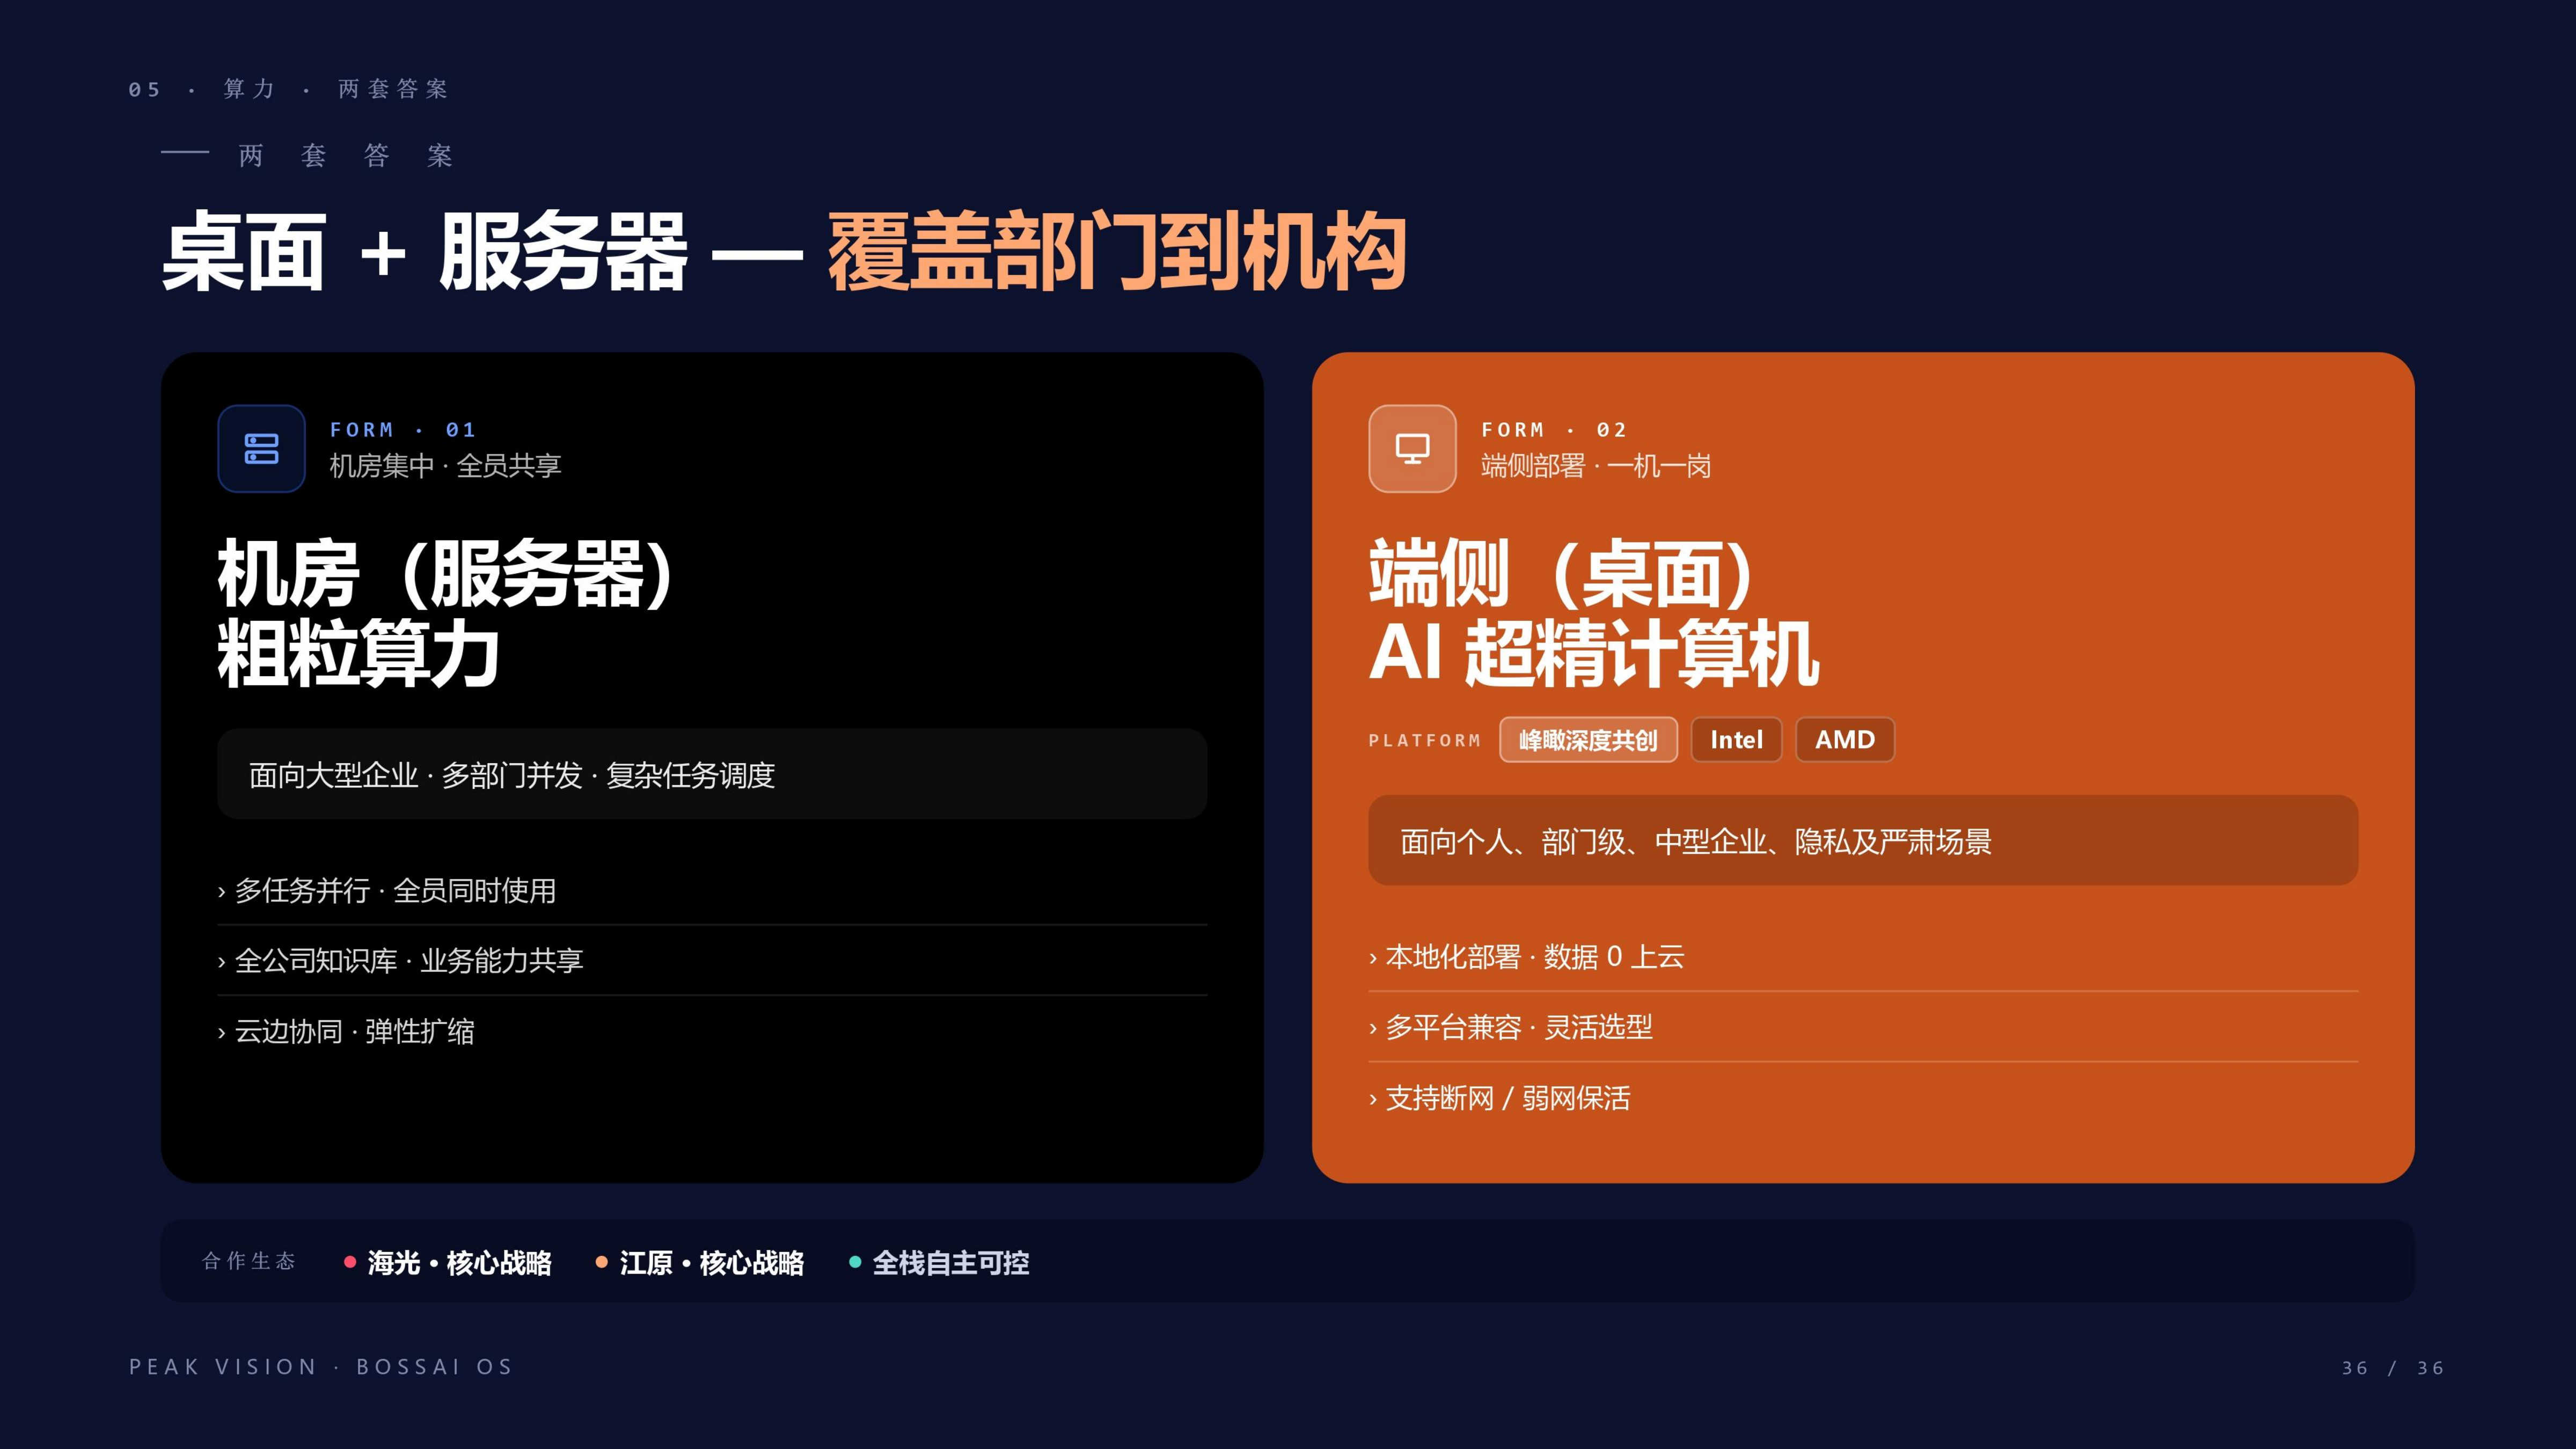Click the server rack icon for Form 01
The height and width of the screenshot is (1449, 2576).
pyautogui.click(x=261, y=448)
